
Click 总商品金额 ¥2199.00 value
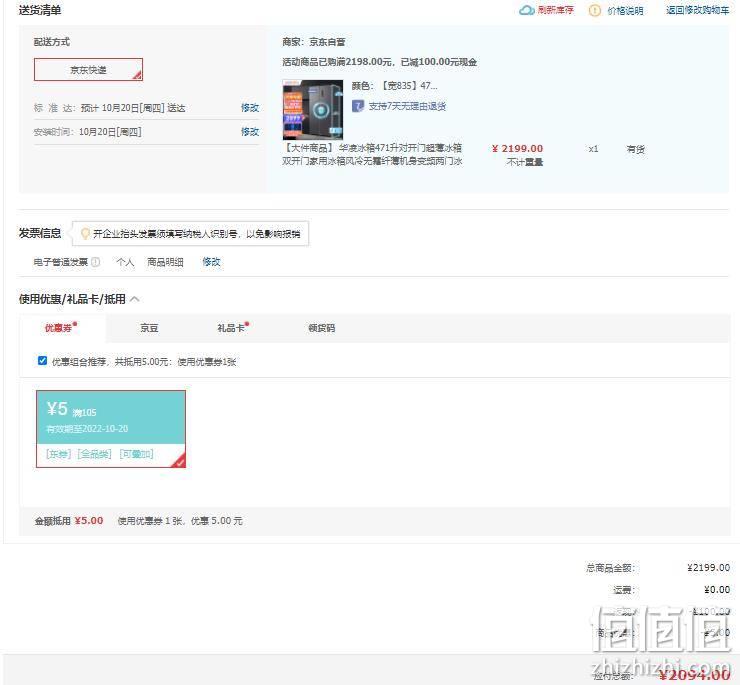click(x=708, y=567)
